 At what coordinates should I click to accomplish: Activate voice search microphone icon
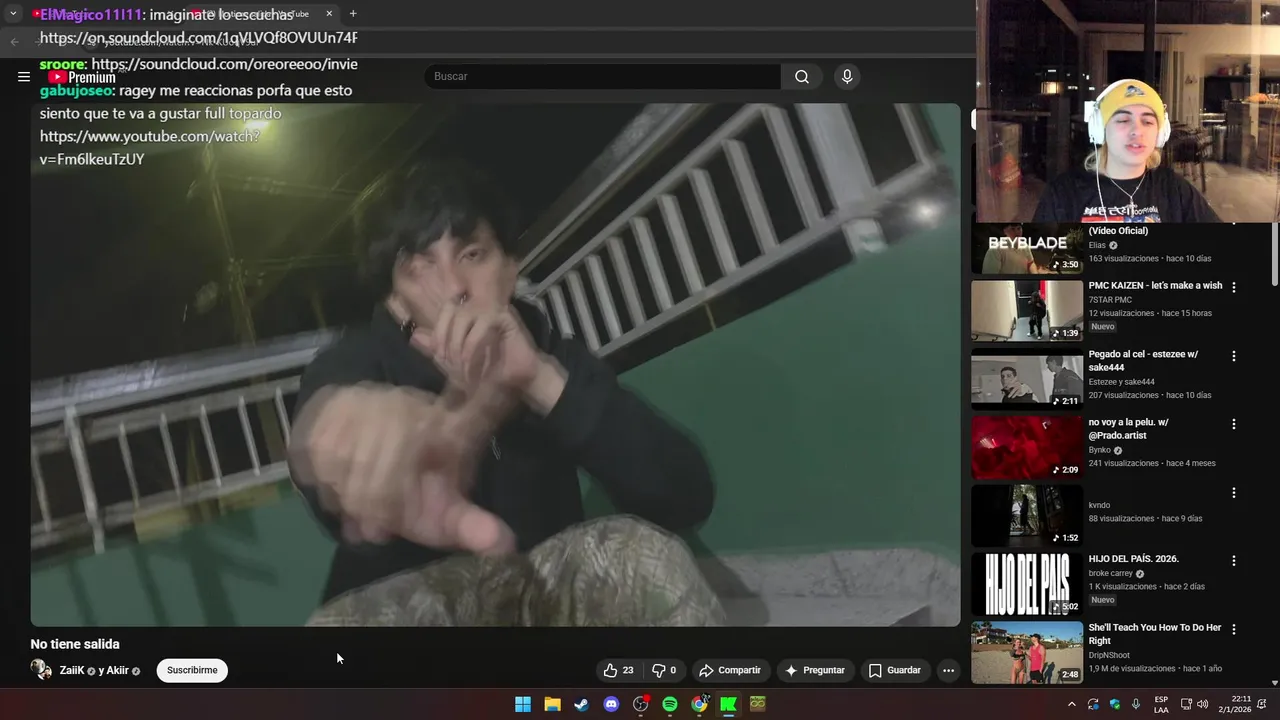point(847,76)
